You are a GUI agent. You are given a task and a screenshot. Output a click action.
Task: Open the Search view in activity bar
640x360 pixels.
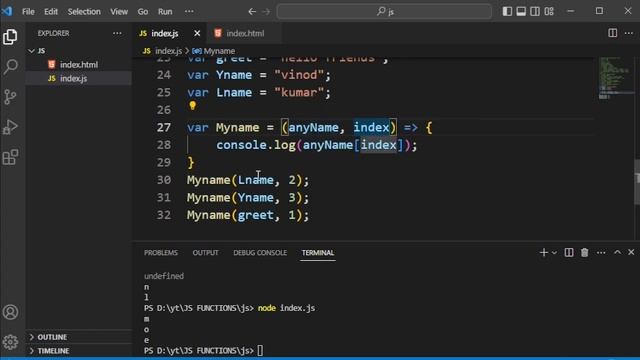click(x=10, y=67)
